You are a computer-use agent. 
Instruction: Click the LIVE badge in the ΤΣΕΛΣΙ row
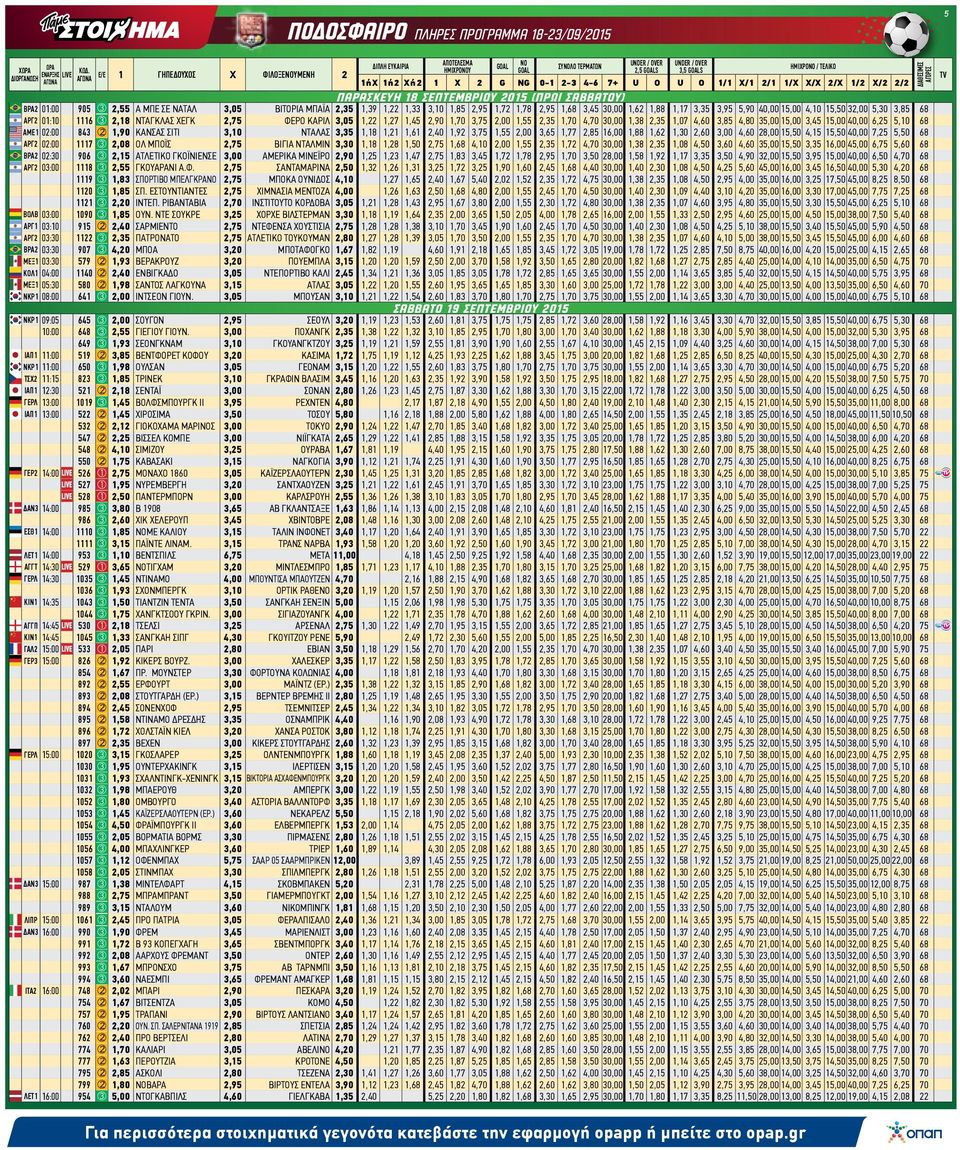coord(67,626)
